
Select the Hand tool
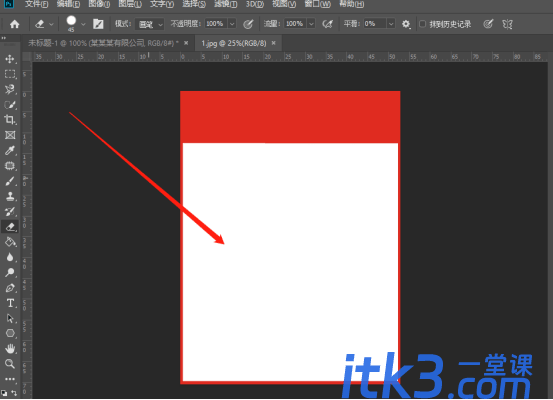10,349
